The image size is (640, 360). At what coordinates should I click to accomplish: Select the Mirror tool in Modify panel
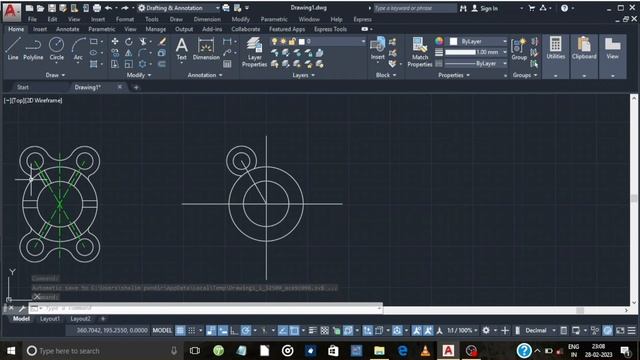point(129,53)
